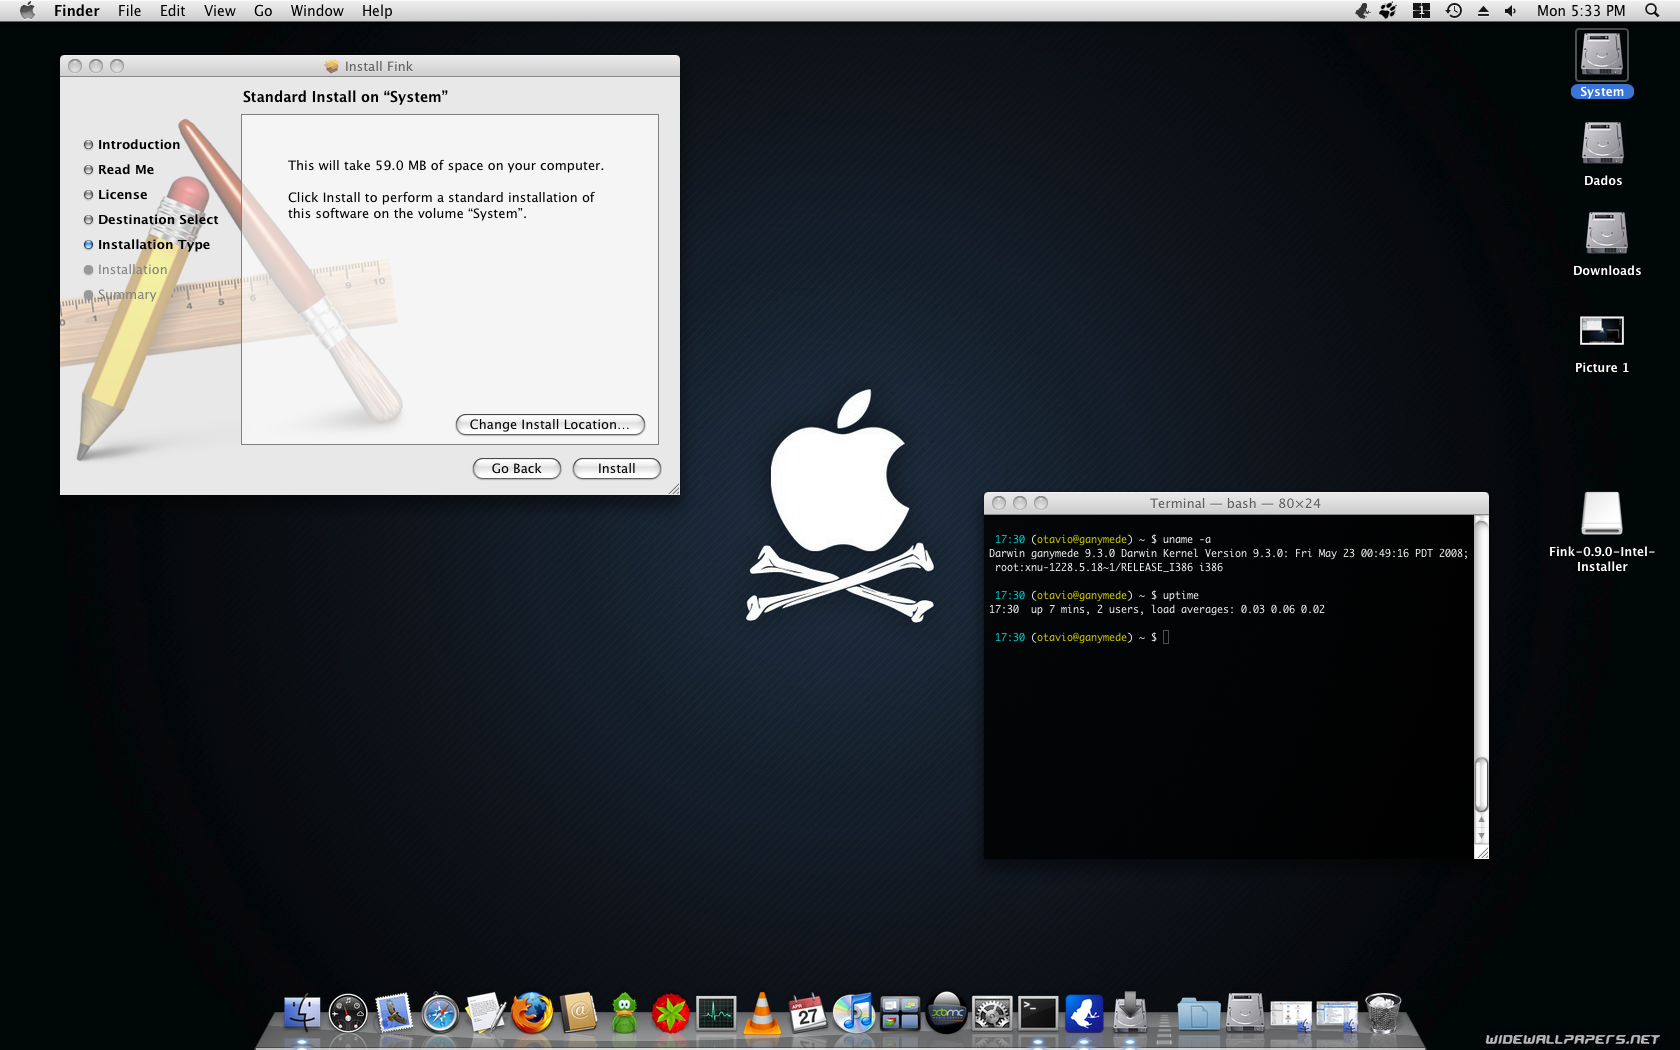
Task: Open Spaces menu bar icon
Action: click(1421, 11)
